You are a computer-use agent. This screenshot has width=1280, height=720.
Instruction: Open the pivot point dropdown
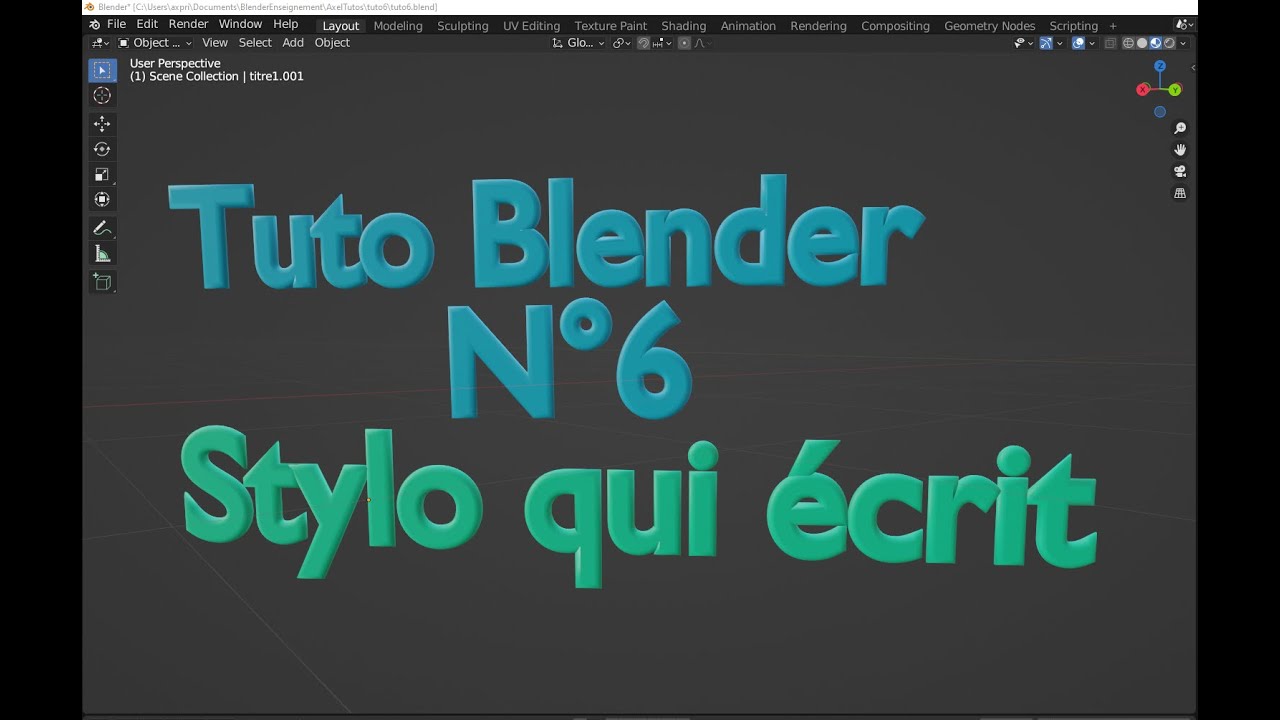click(622, 43)
